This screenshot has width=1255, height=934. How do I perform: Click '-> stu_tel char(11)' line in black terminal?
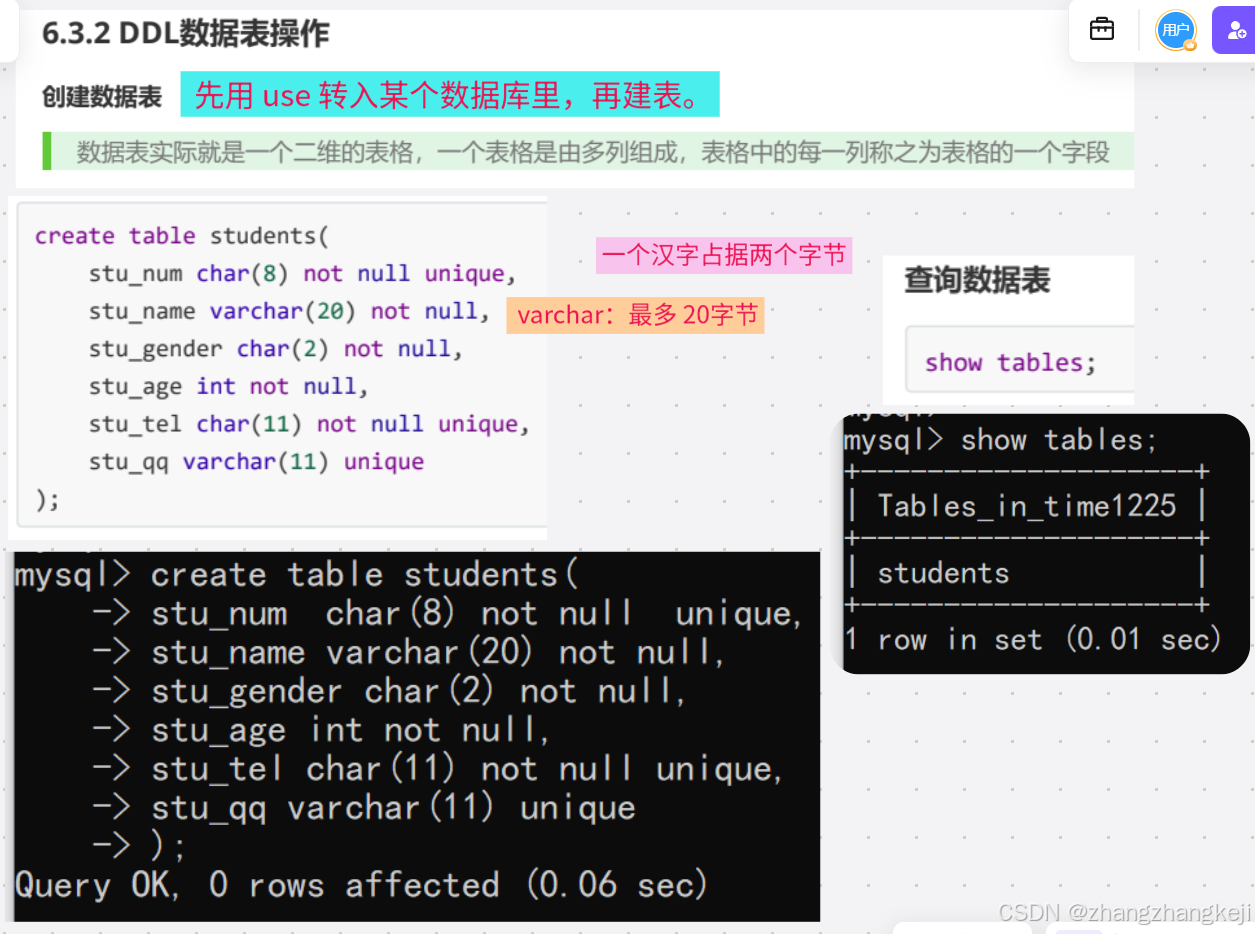point(438,769)
